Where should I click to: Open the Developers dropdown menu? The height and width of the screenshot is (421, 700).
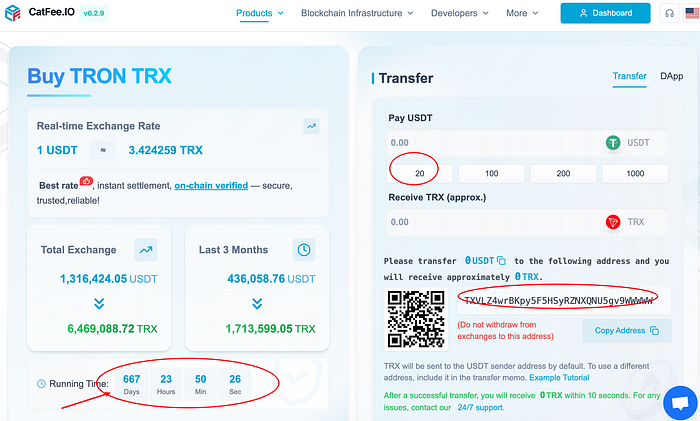coord(459,13)
